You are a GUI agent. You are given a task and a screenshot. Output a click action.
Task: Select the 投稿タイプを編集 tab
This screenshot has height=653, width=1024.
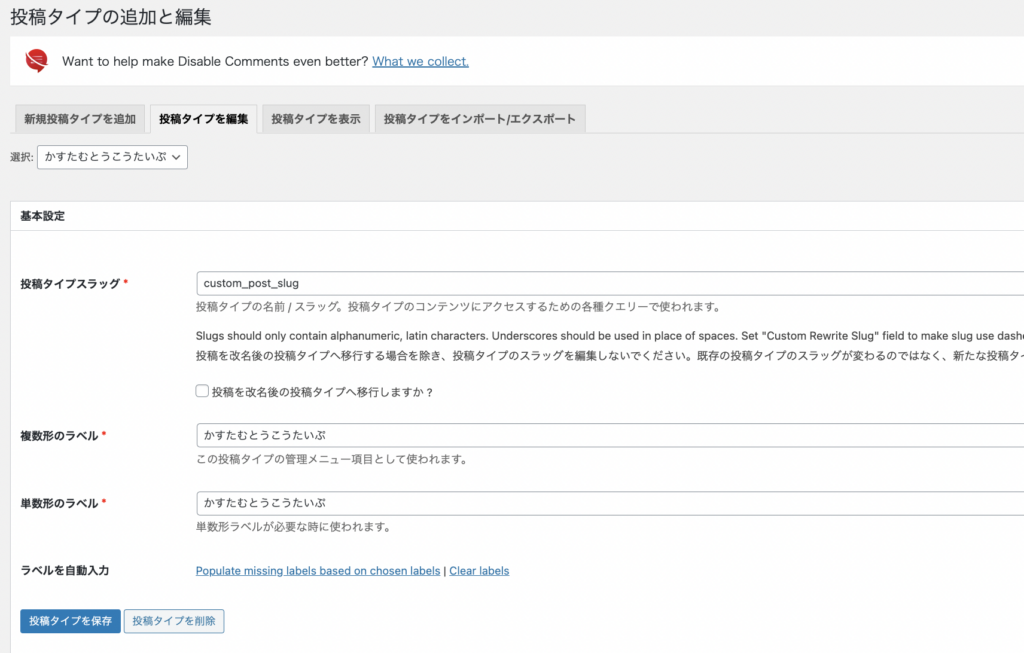[203, 119]
